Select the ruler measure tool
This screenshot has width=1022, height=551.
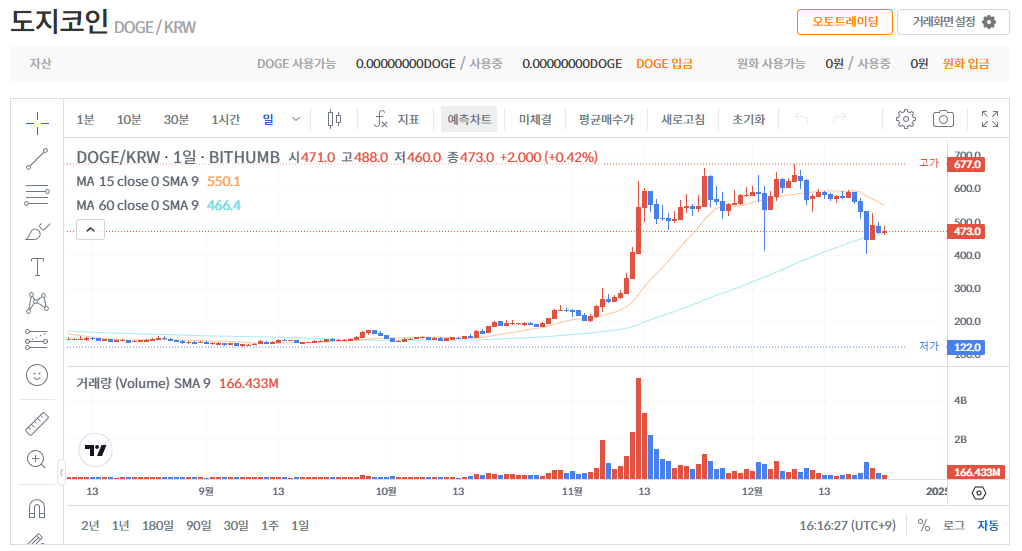point(37,423)
